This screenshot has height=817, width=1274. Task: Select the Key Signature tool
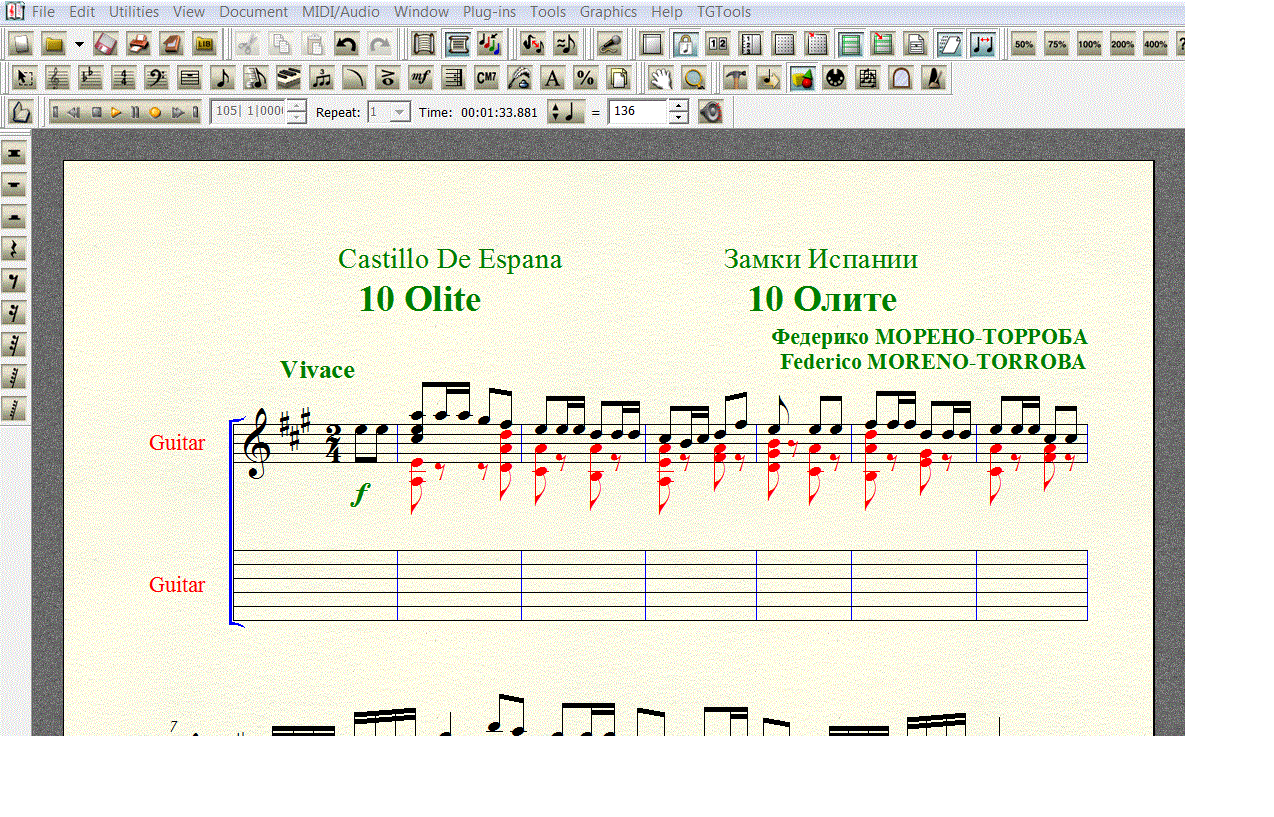coord(91,78)
